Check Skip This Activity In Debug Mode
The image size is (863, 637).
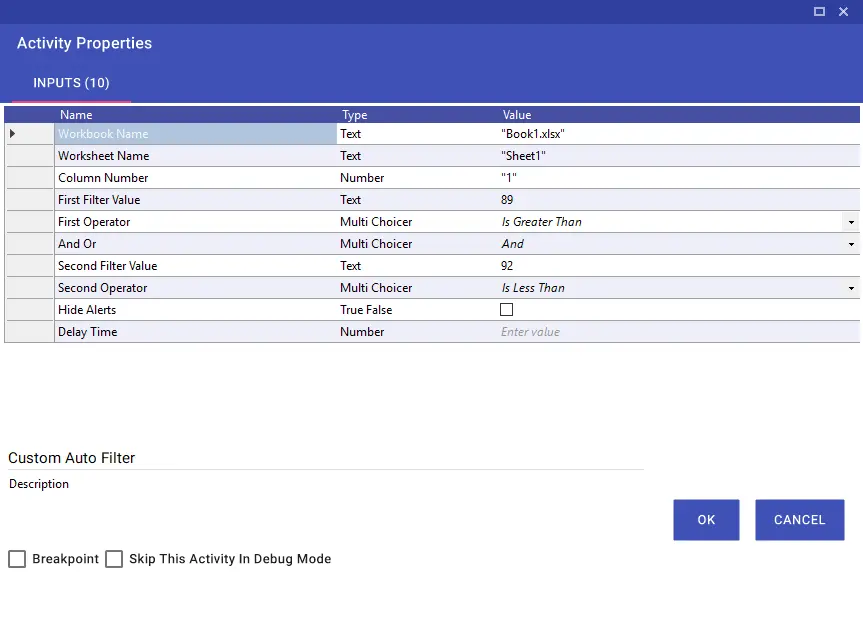click(114, 559)
